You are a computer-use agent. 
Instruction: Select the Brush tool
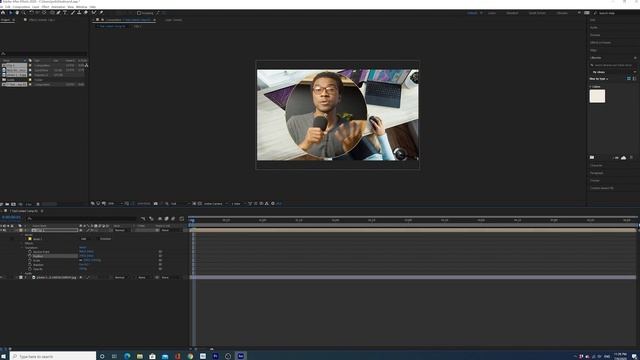tap(72, 13)
